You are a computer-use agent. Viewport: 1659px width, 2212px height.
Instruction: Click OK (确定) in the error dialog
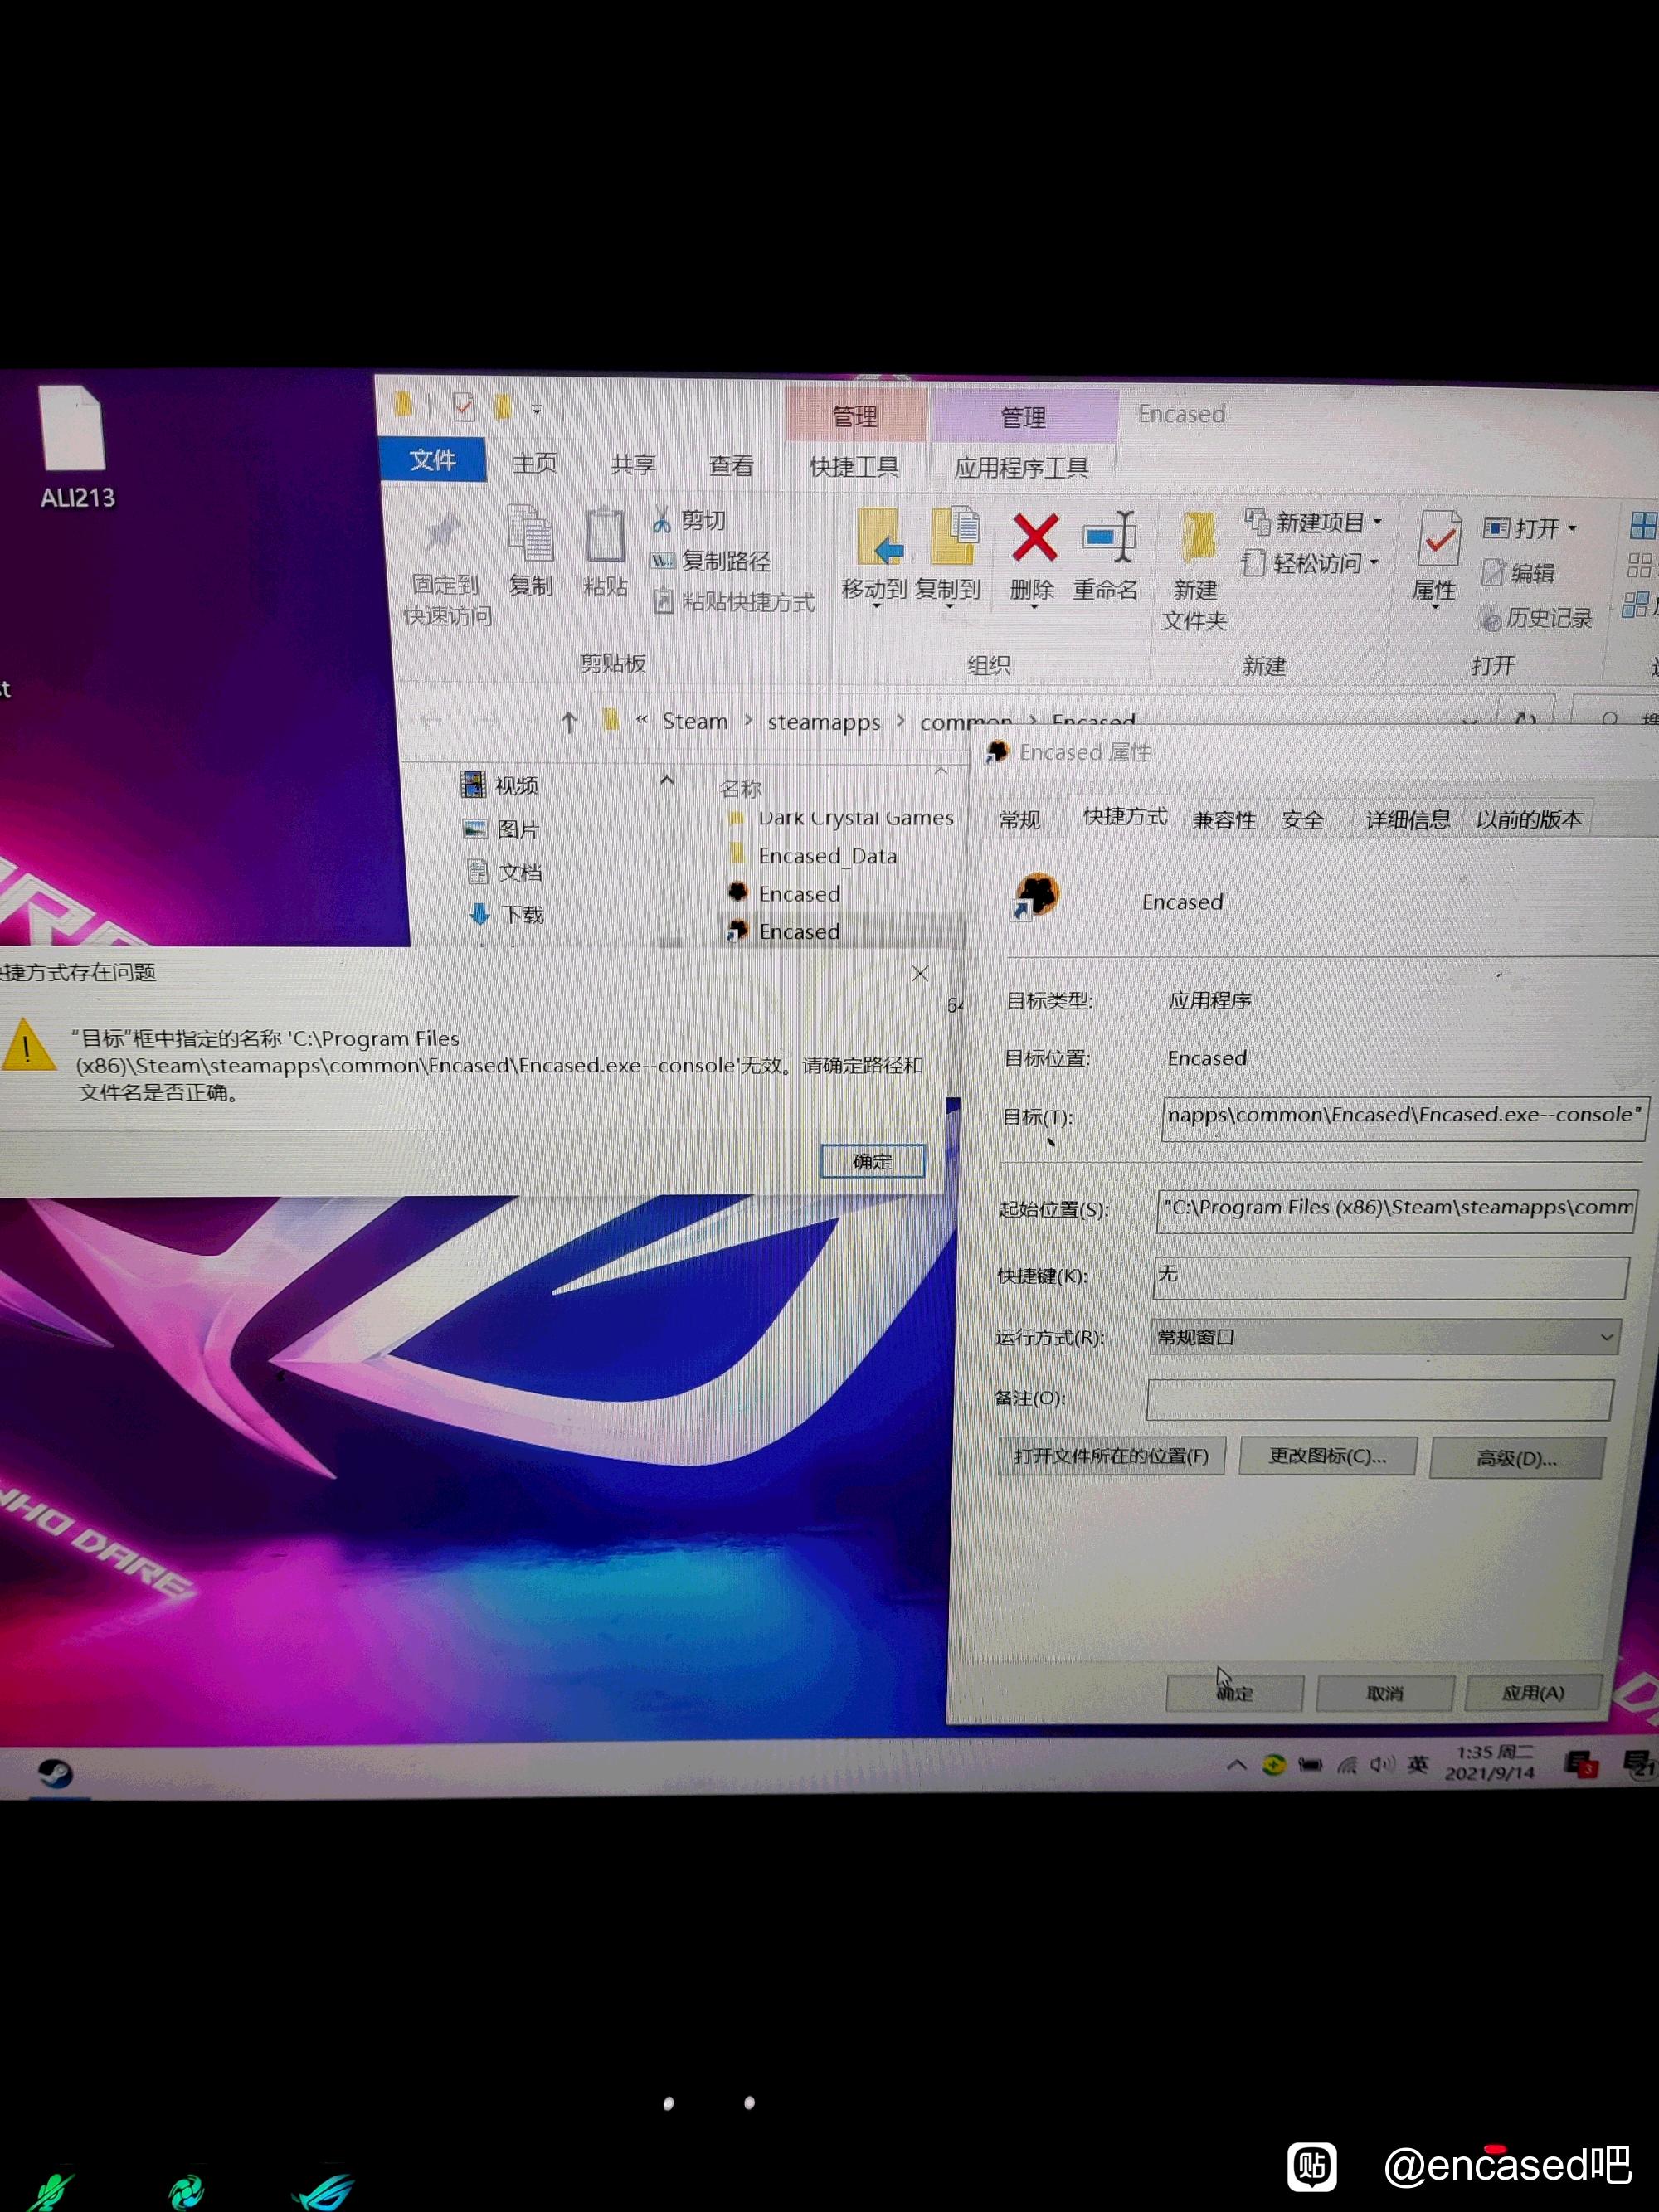(872, 1161)
